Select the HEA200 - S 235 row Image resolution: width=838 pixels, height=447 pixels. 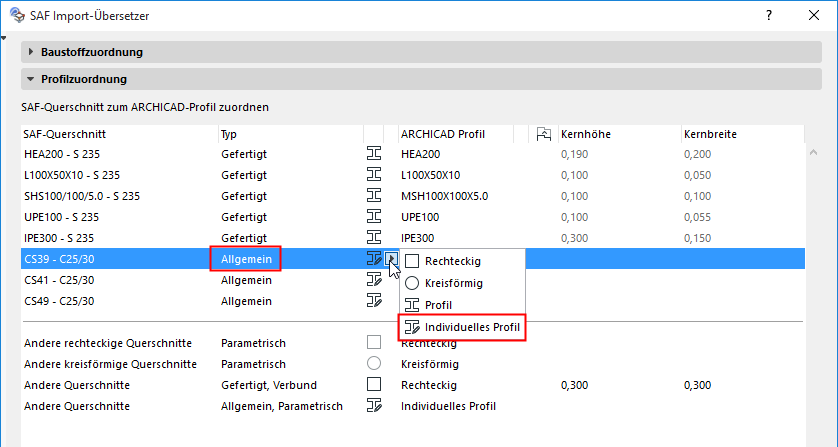click(x=413, y=154)
